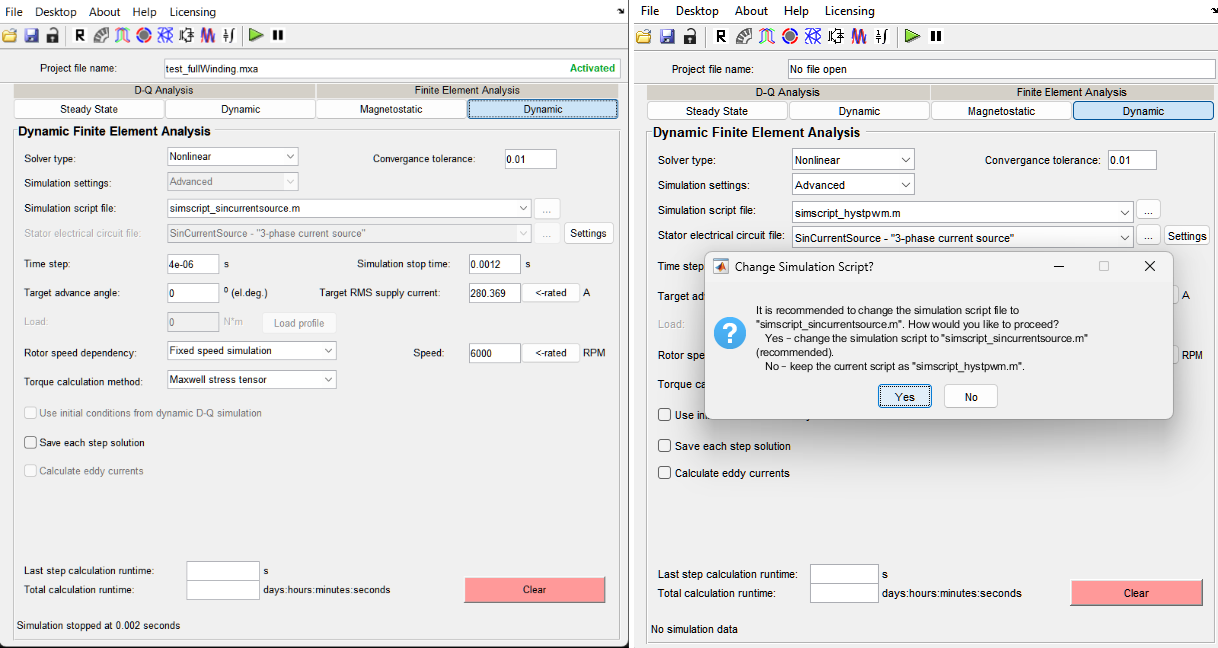Screen dimensions: 1218x648
Task: Click the waveform icon in right window toolbar
Action: tap(859, 36)
